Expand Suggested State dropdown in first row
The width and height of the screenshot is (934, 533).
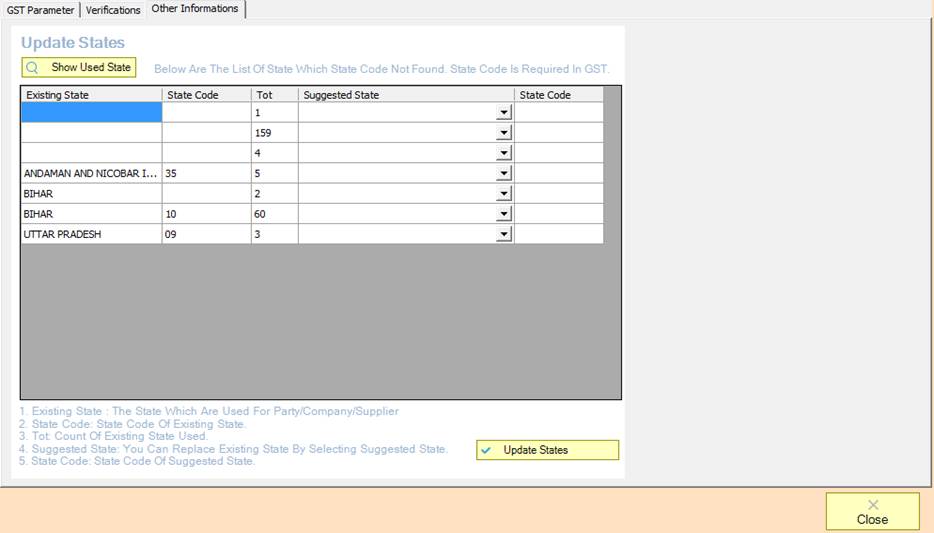504,113
